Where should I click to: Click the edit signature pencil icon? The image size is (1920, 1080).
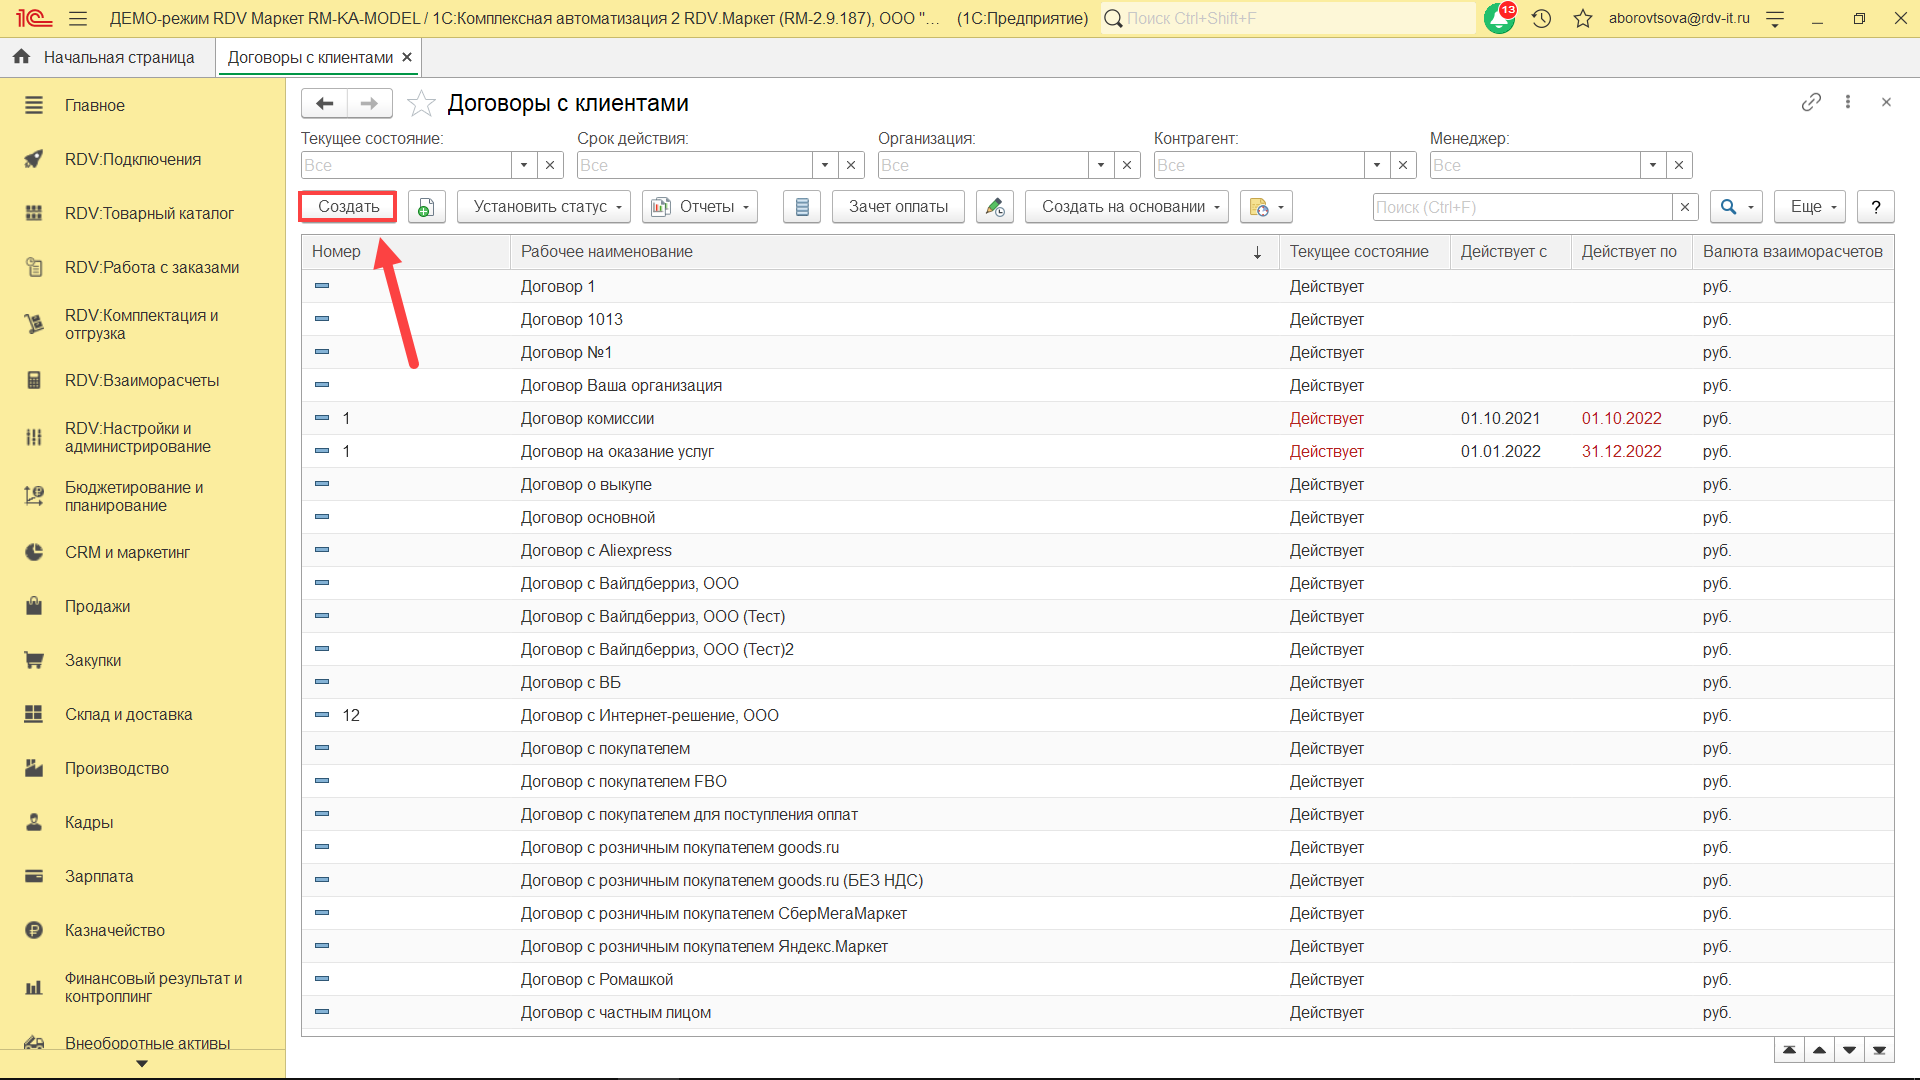click(994, 207)
